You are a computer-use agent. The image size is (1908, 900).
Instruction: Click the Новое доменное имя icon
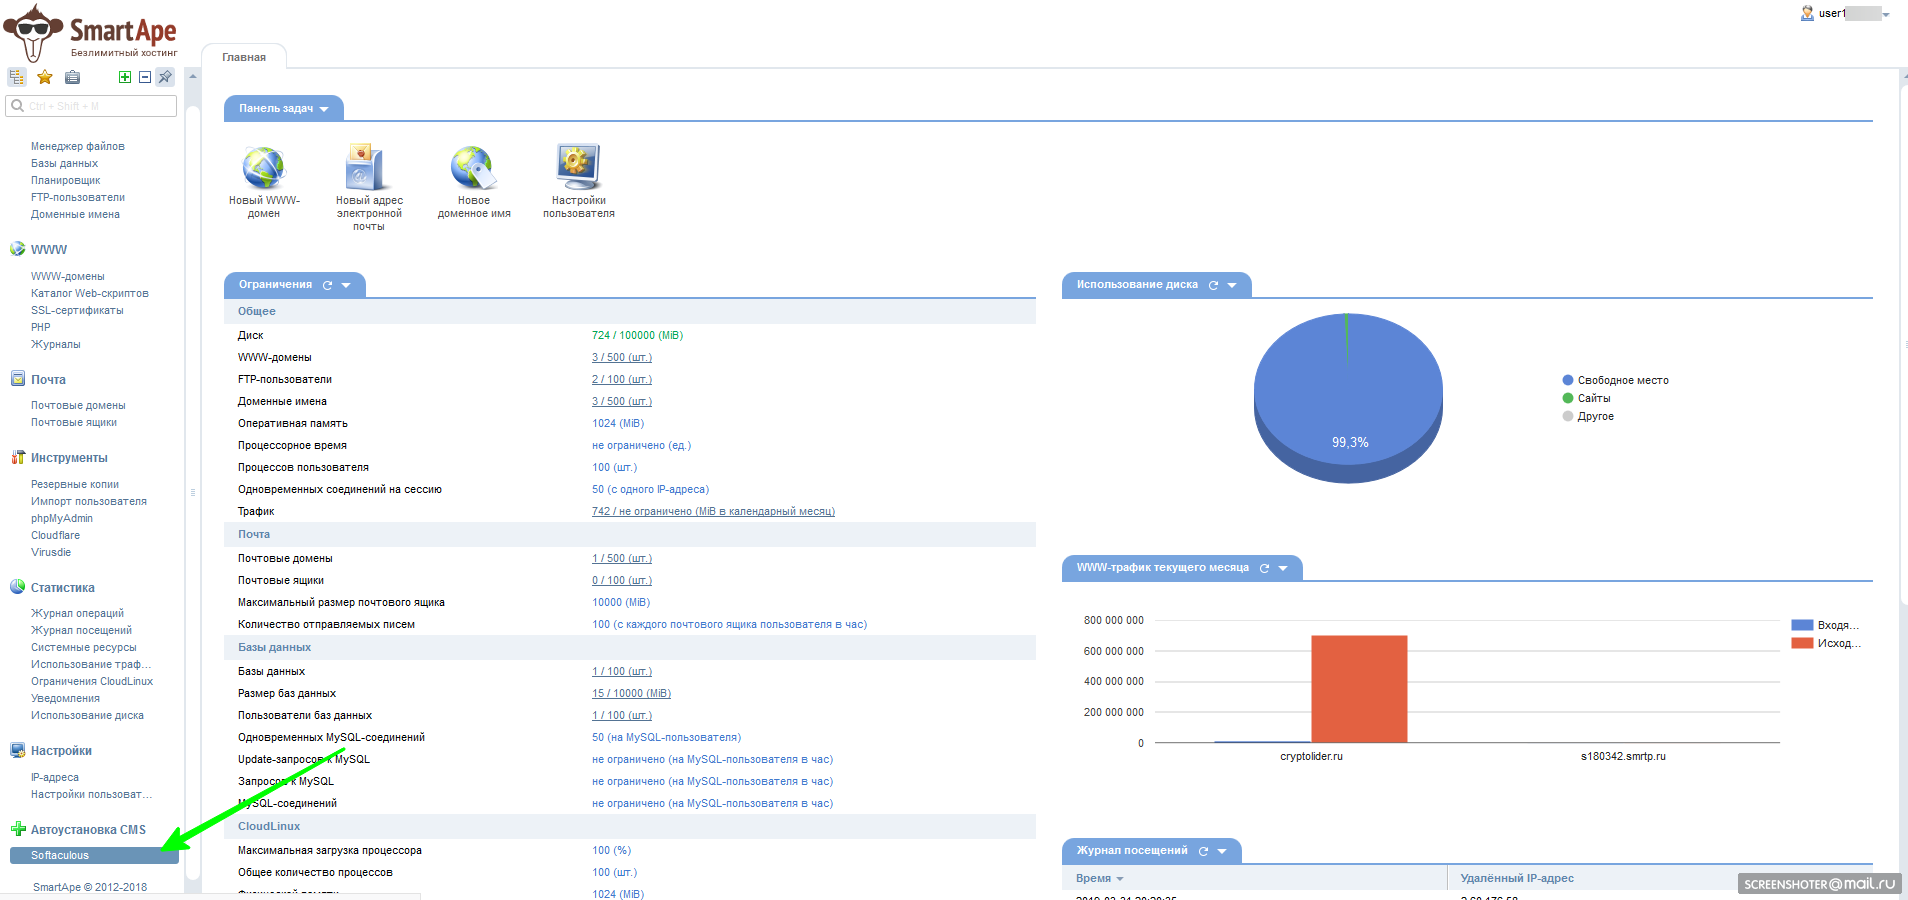click(x=473, y=167)
